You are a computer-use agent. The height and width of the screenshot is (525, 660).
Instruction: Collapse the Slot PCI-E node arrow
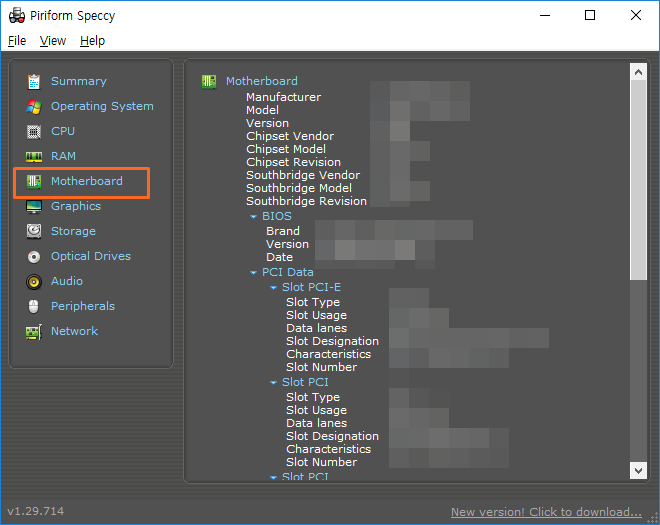(x=273, y=288)
